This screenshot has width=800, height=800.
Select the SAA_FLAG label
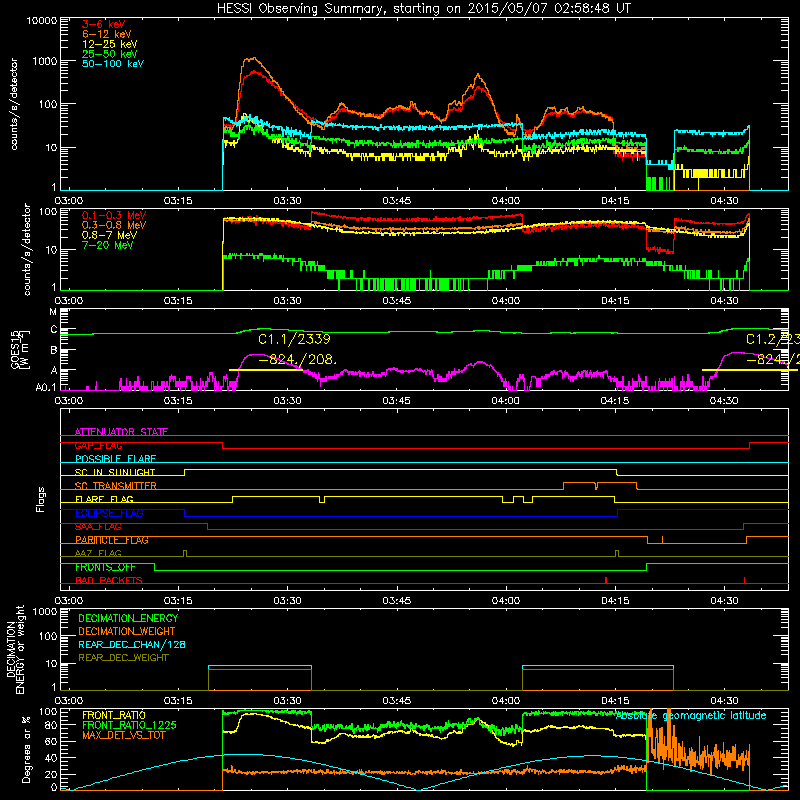[x=98, y=527]
